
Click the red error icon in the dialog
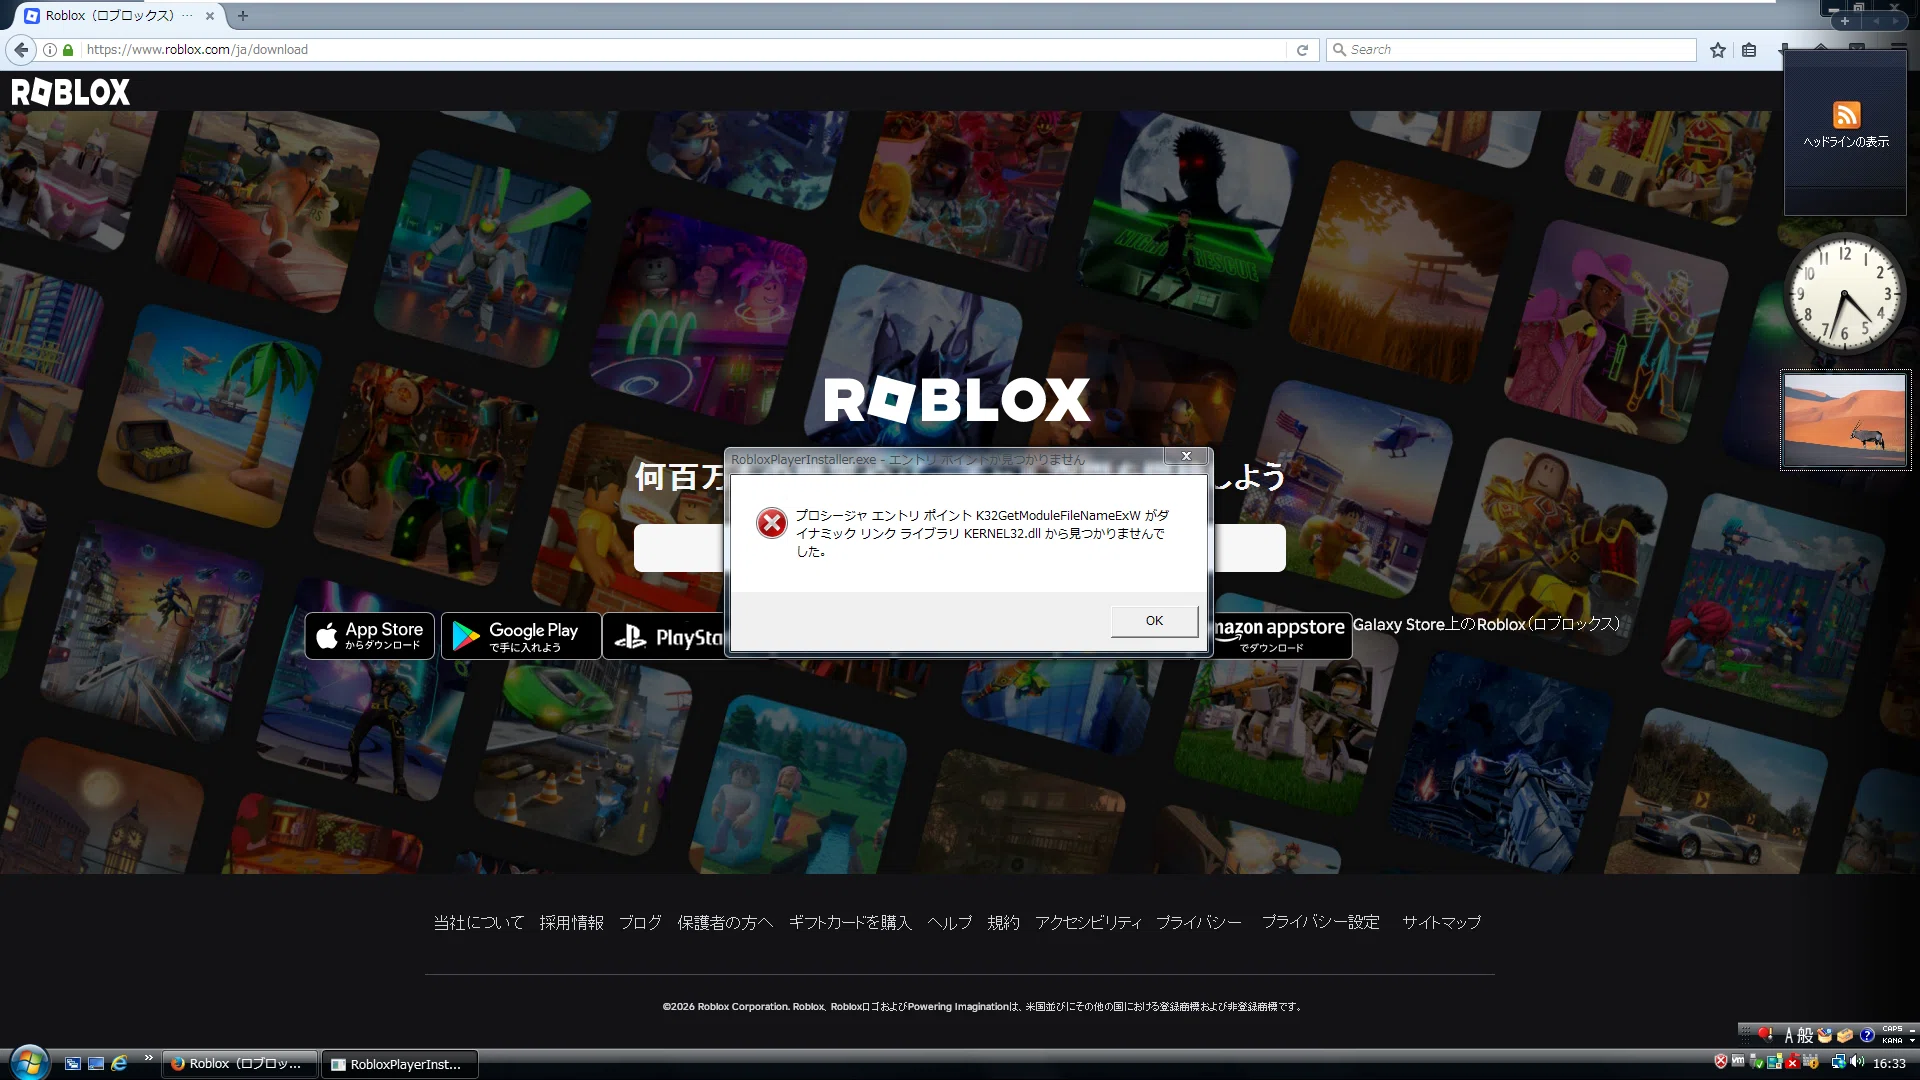coord(771,523)
